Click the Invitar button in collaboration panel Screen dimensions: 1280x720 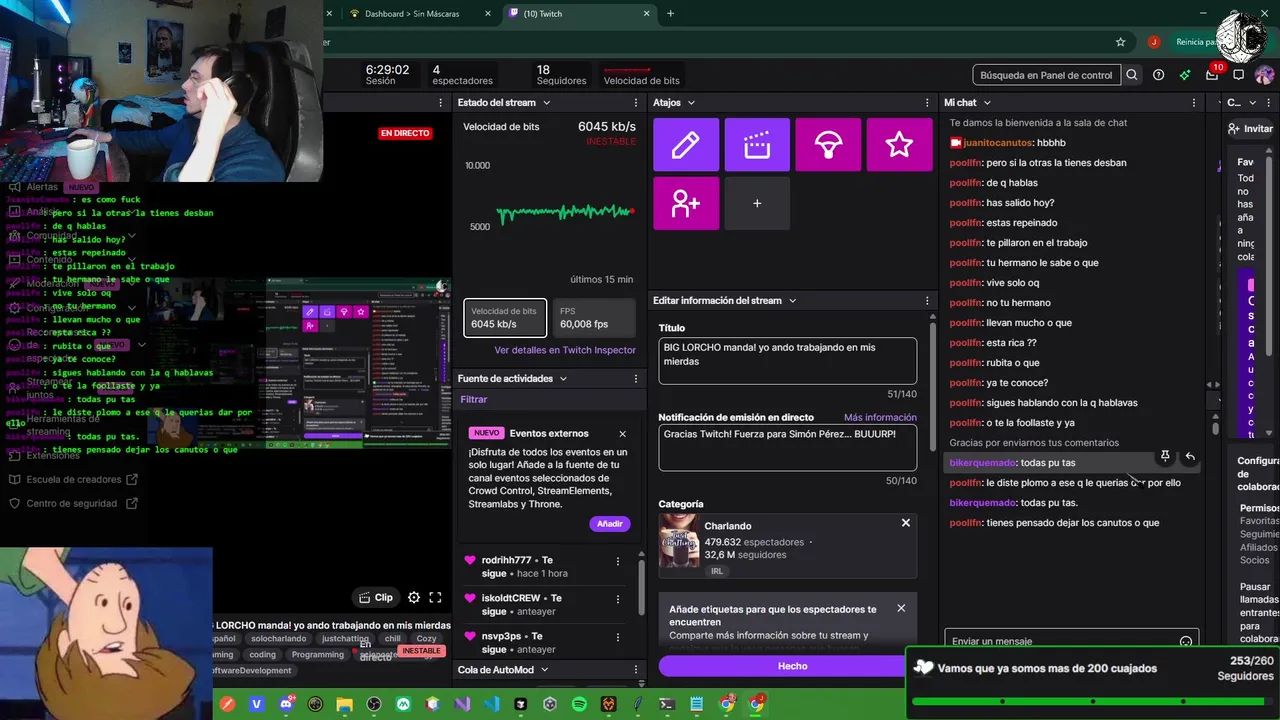click(1251, 129)
